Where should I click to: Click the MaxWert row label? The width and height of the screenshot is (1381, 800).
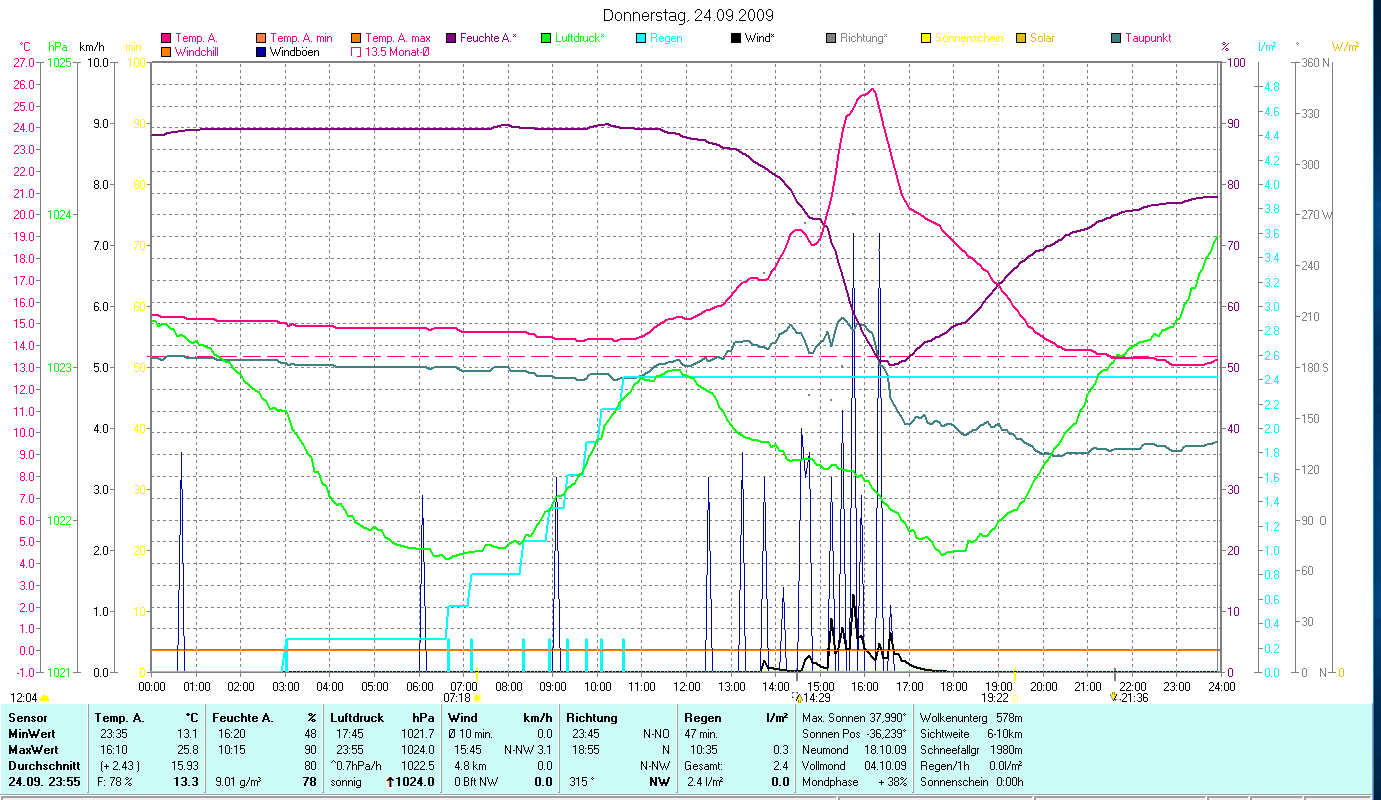coord(34,750)
